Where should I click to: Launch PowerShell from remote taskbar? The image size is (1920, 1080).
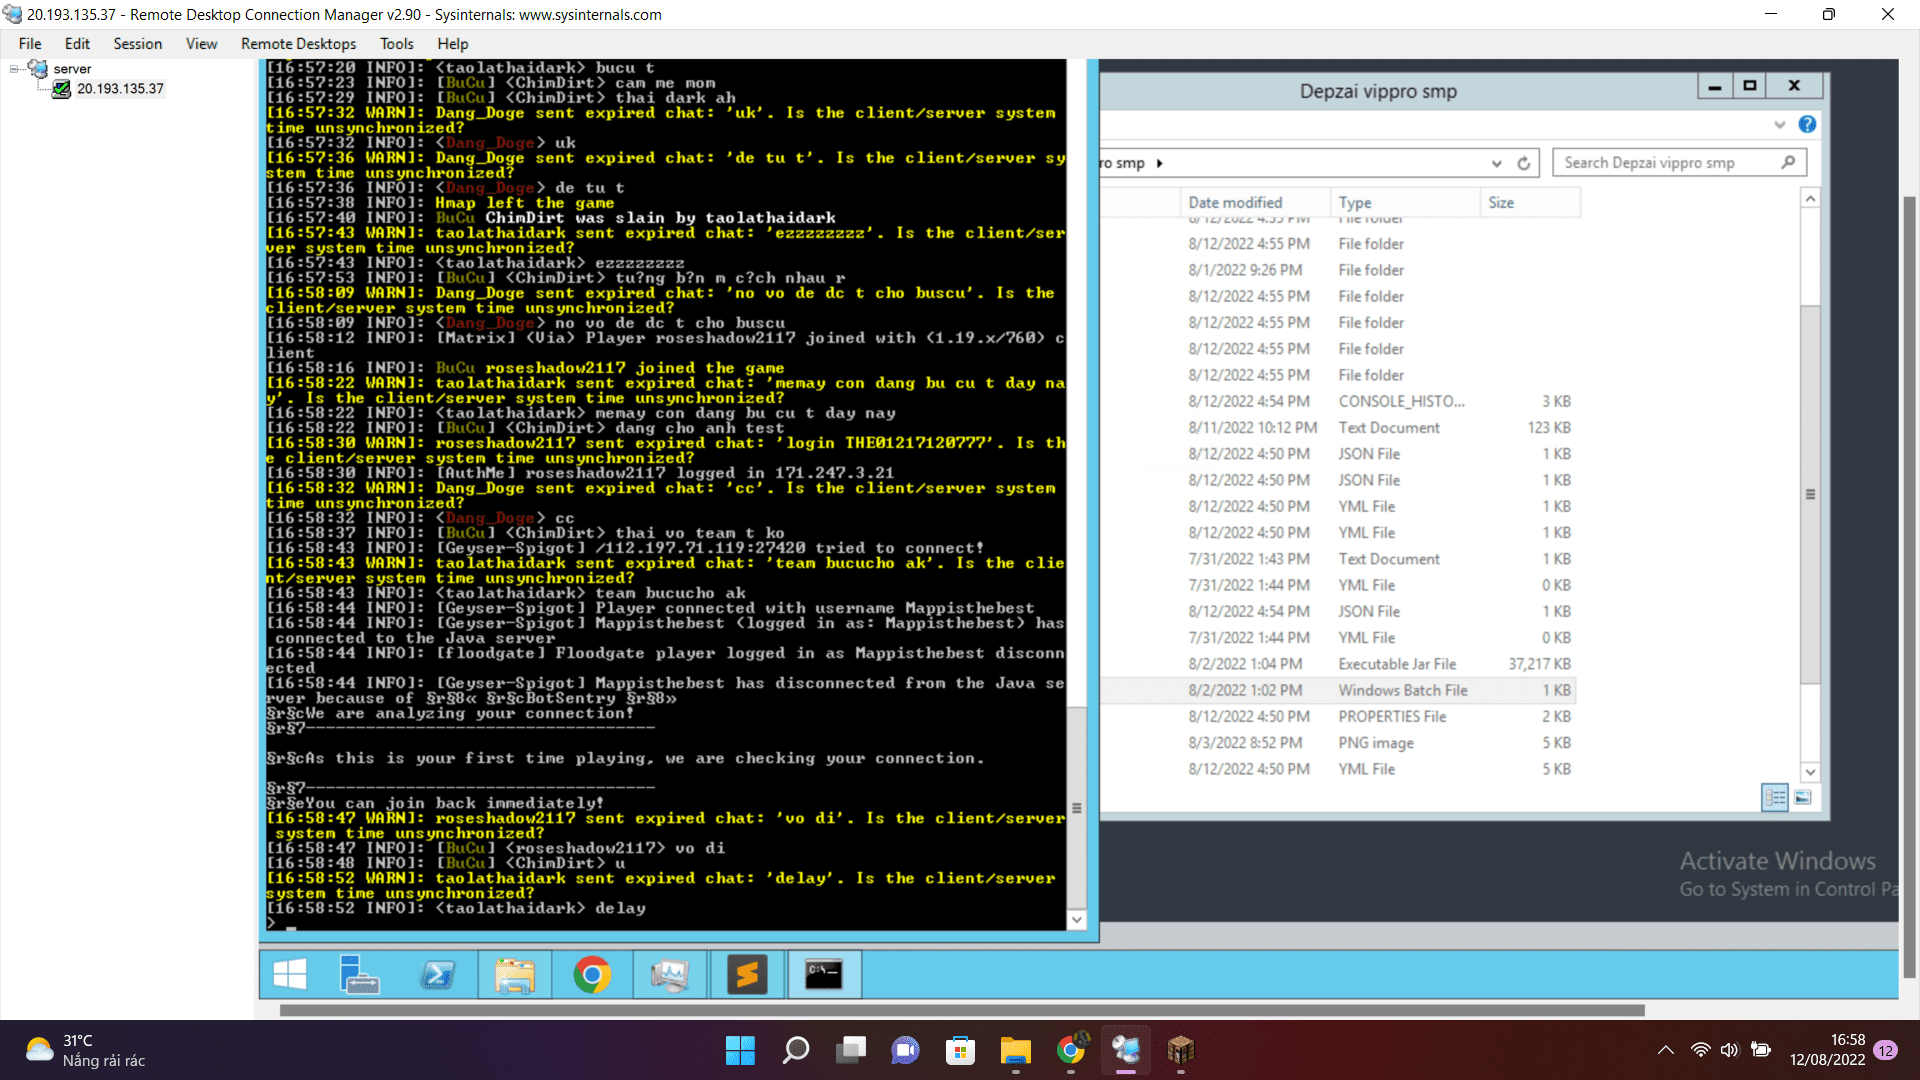437,974
